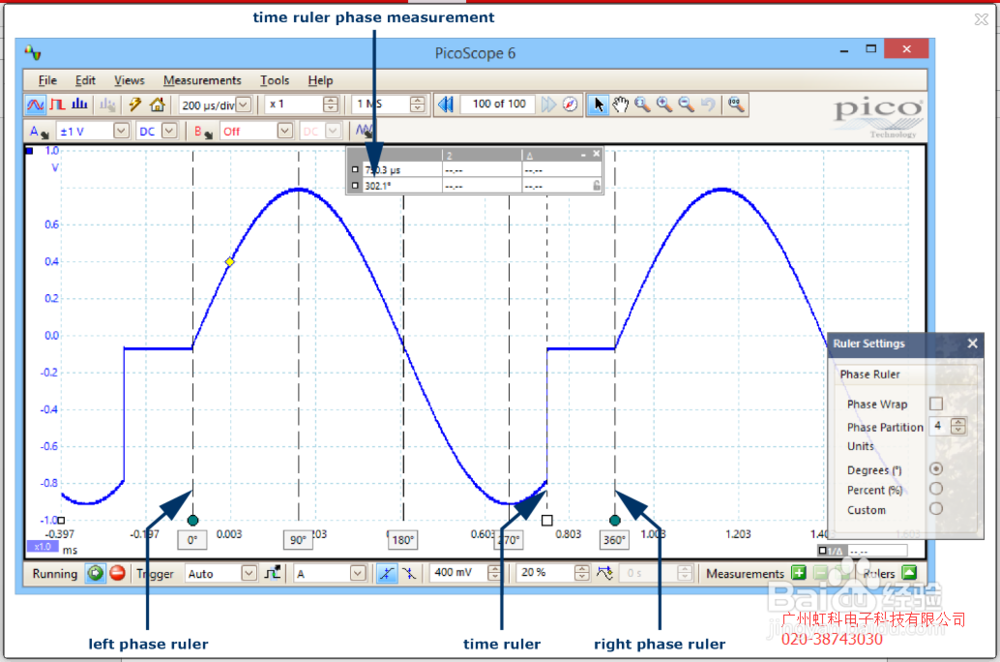Toggle the Phase Wrap checkbox
This screenshot has width=1000, height=662.
click(x=936, y=404)
